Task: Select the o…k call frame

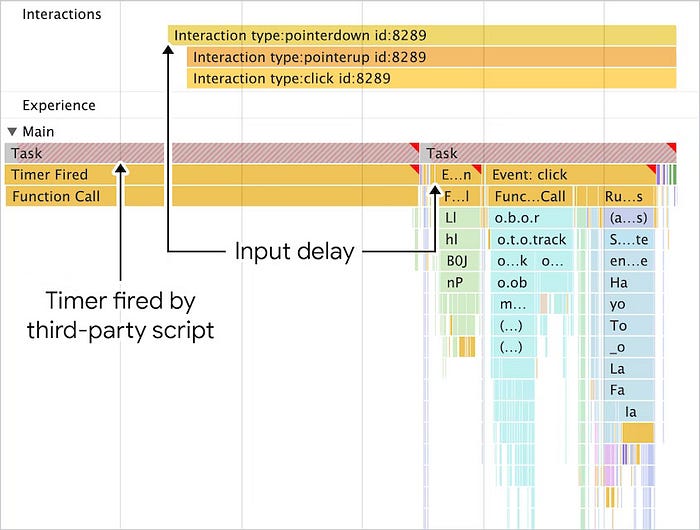Action: 513,261
